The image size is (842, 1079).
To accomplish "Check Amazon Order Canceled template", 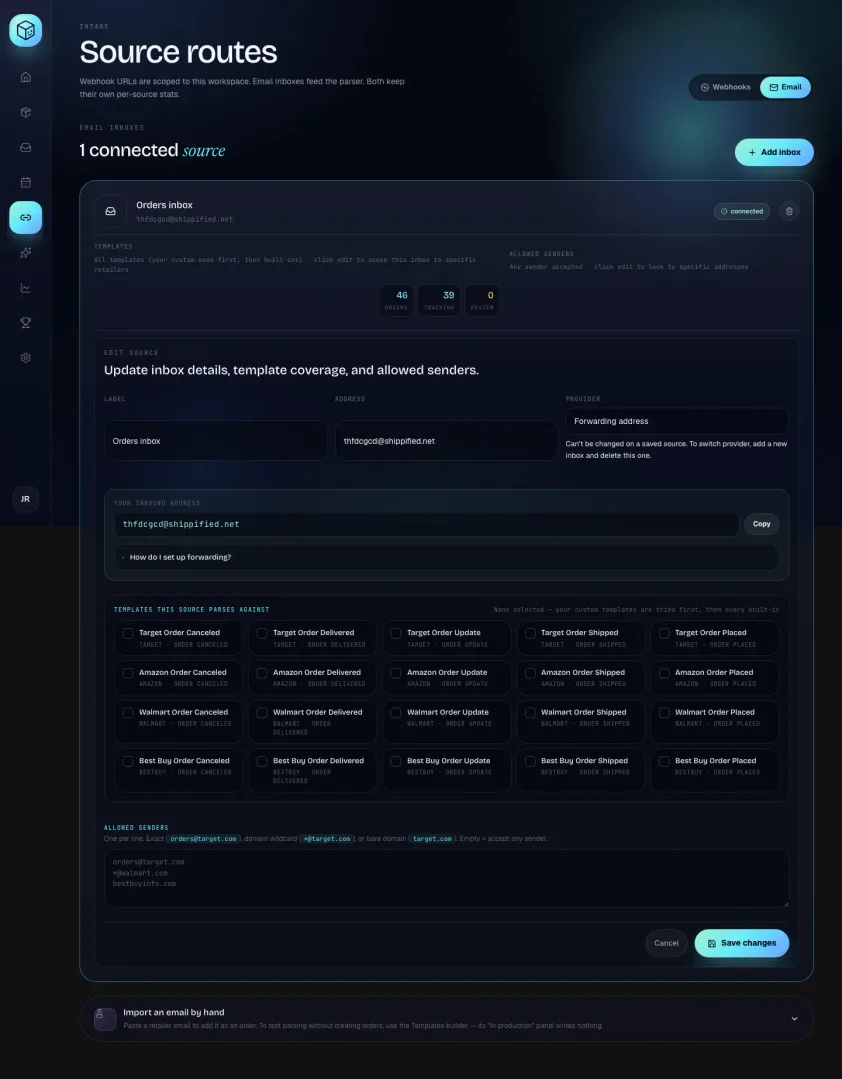I will (x=128, y=673).
